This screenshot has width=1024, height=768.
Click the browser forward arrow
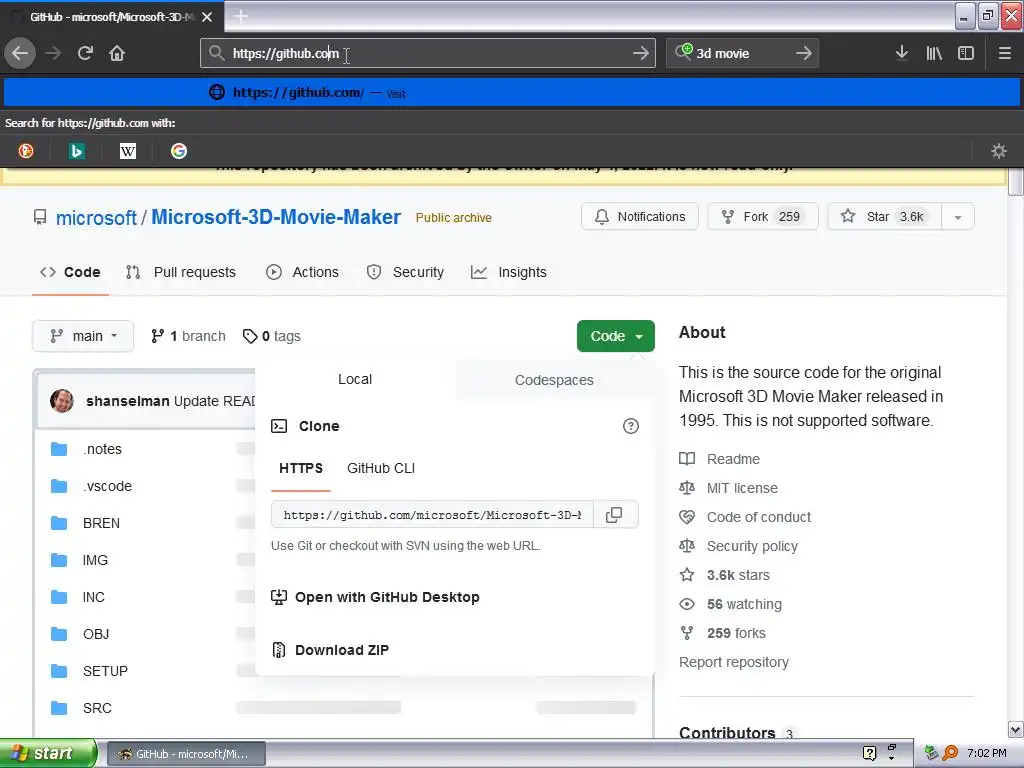(x=53, y=53)
